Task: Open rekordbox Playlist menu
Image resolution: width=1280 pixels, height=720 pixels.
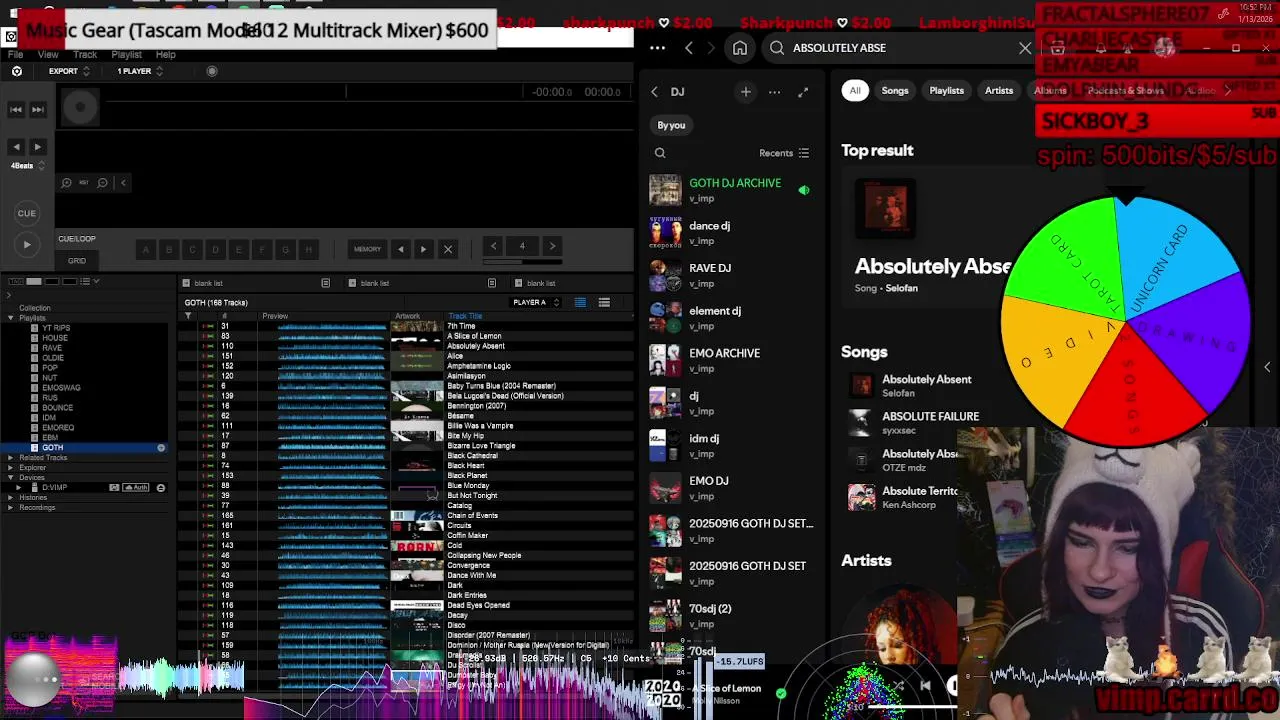Action: point(126,54)
